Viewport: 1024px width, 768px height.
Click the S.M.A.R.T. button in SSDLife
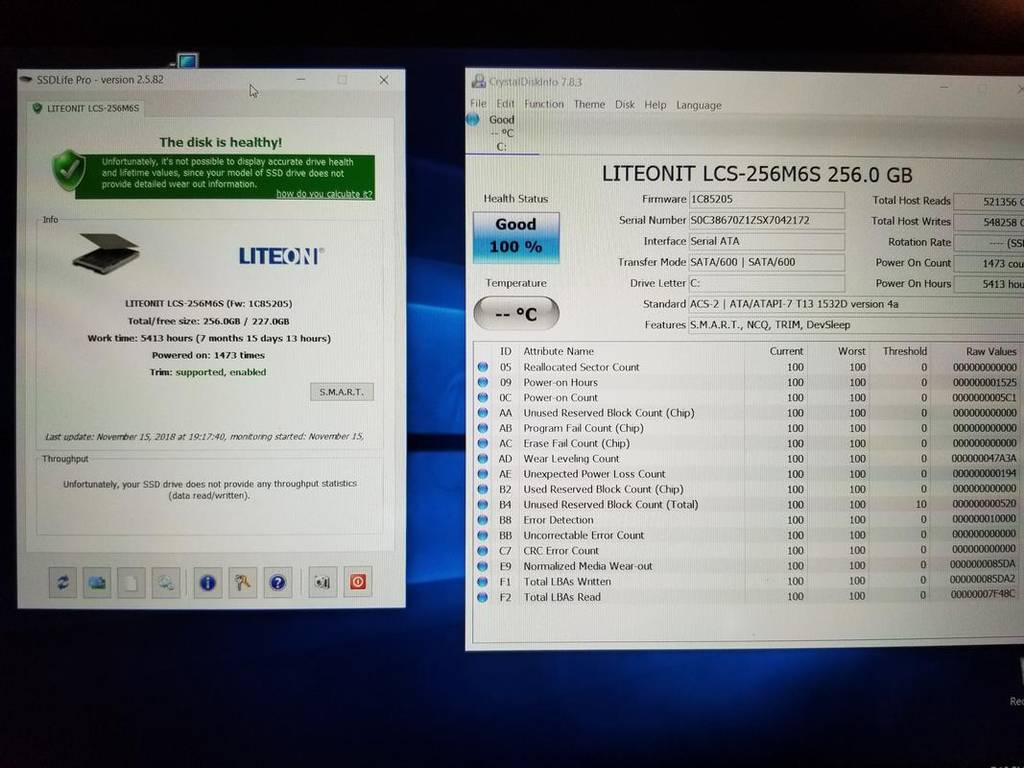point(342,392)
